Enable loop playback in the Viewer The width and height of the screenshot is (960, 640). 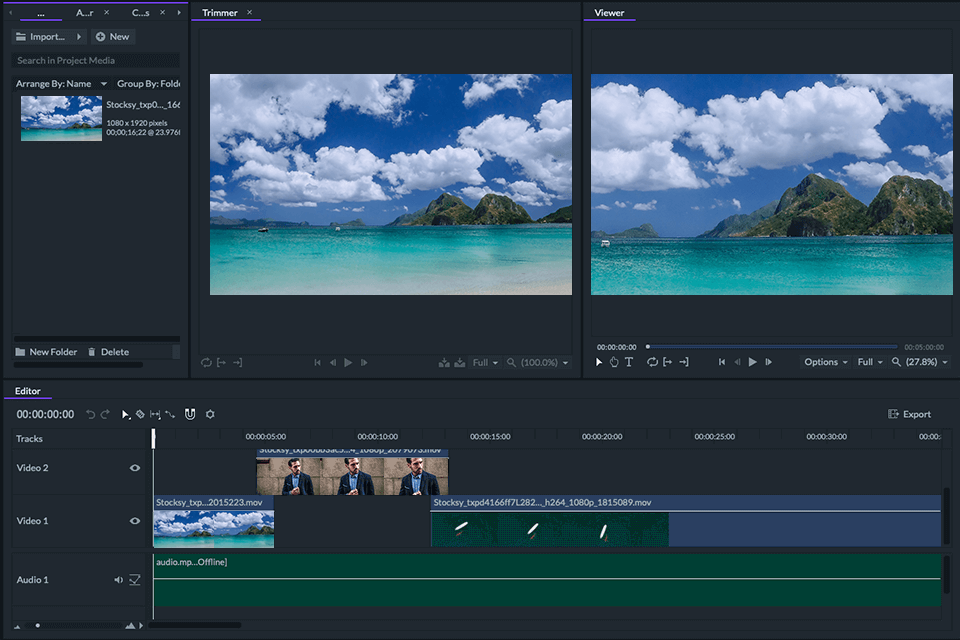click(x=651, y=362)
